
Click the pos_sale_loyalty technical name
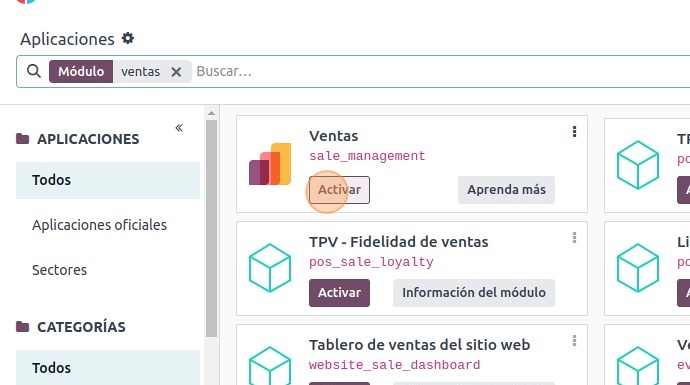coord(371,262)
